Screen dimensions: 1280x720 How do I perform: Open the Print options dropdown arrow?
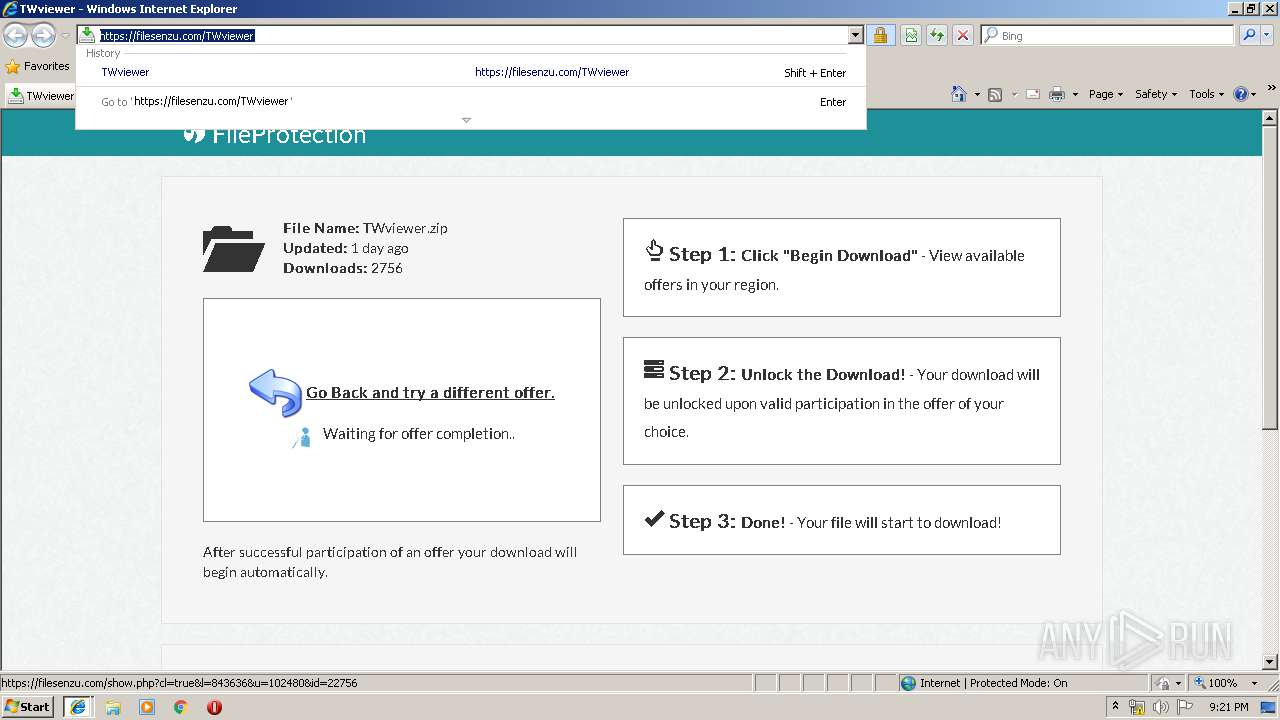pyautogui.click(x=1075, y=94)
